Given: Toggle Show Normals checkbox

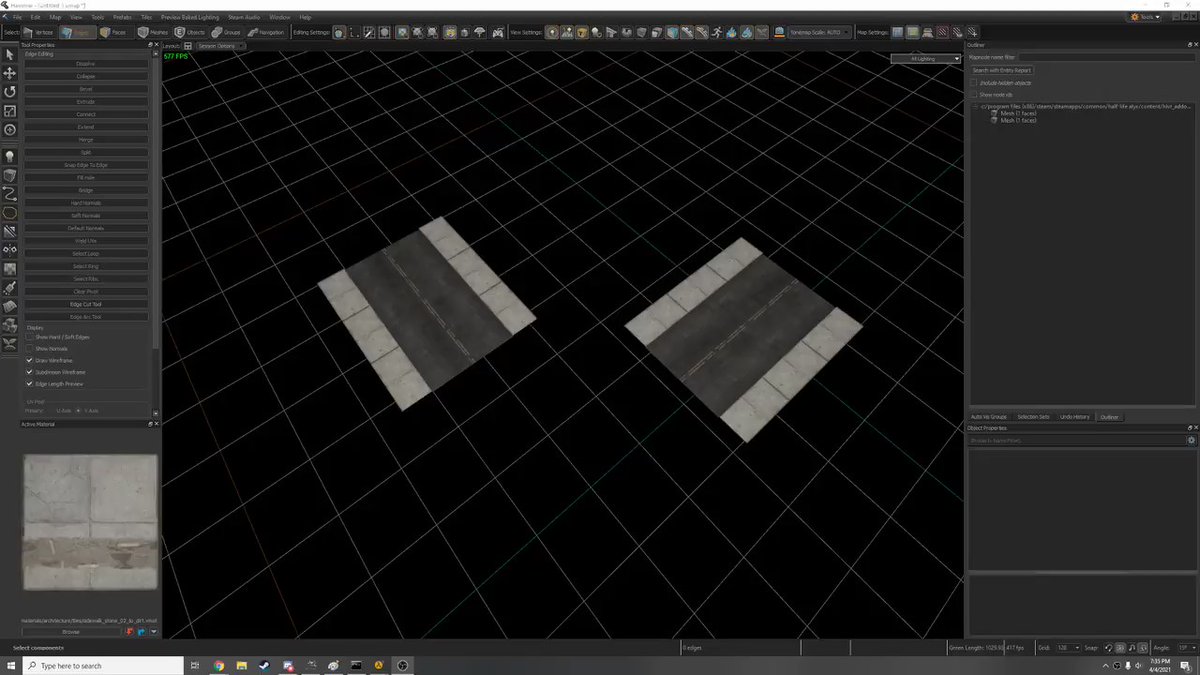Looking at the screenshot, I should point(29,348).
